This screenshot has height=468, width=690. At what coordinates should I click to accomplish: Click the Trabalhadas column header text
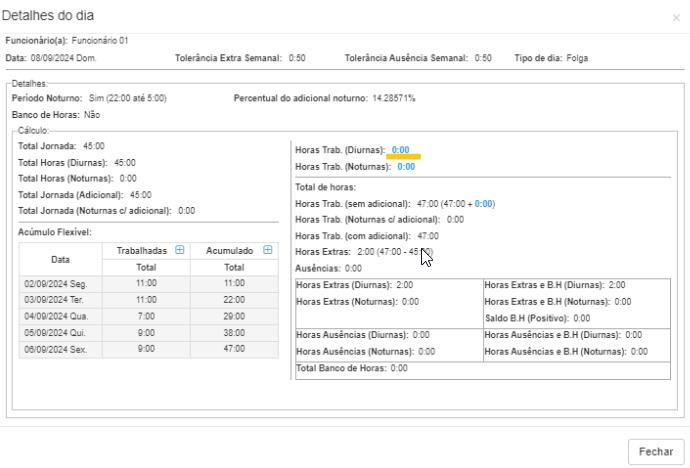click(x=142, y=250)
